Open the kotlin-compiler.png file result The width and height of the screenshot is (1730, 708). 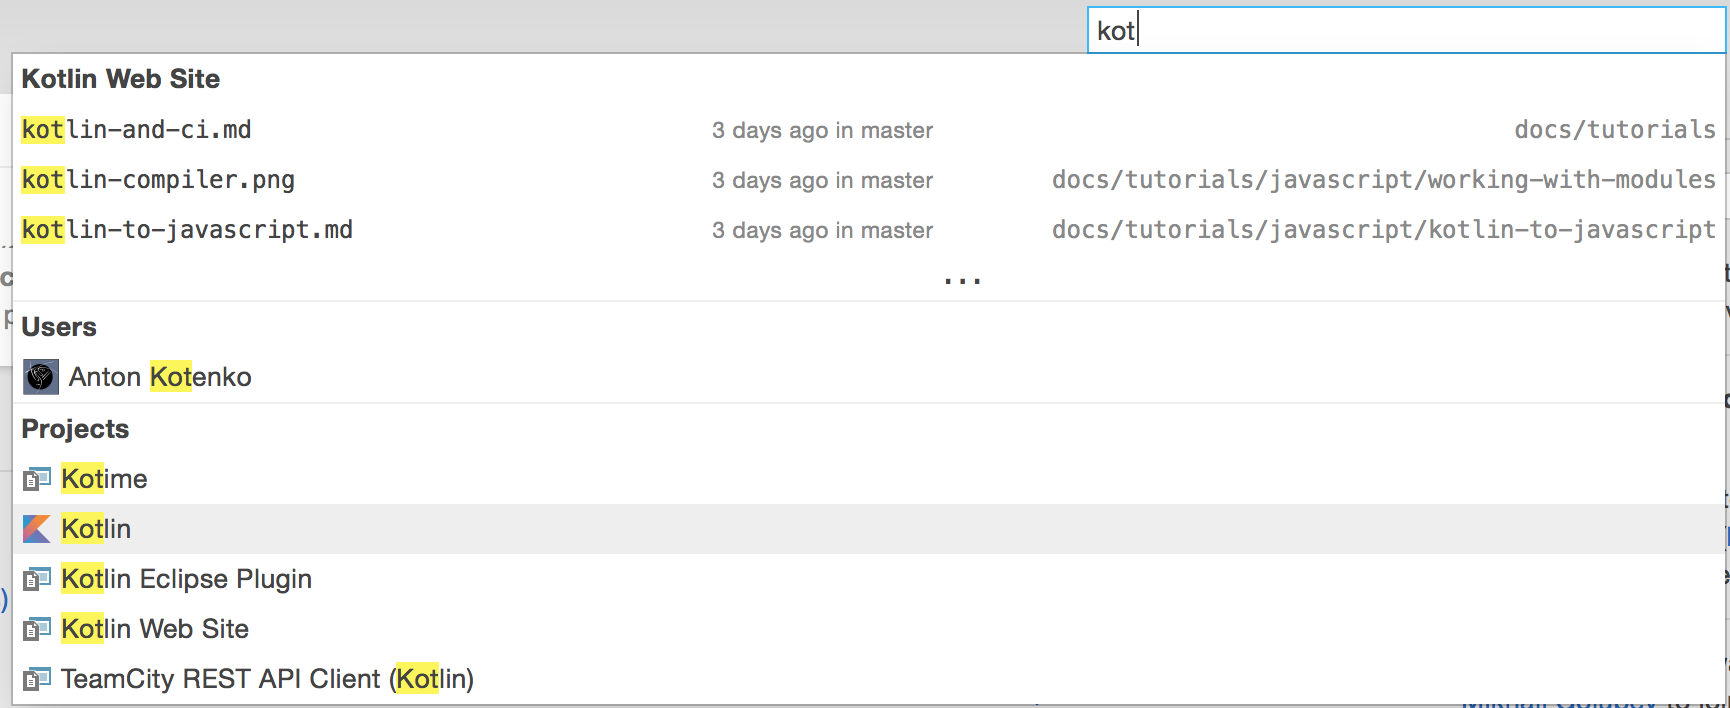158,180
